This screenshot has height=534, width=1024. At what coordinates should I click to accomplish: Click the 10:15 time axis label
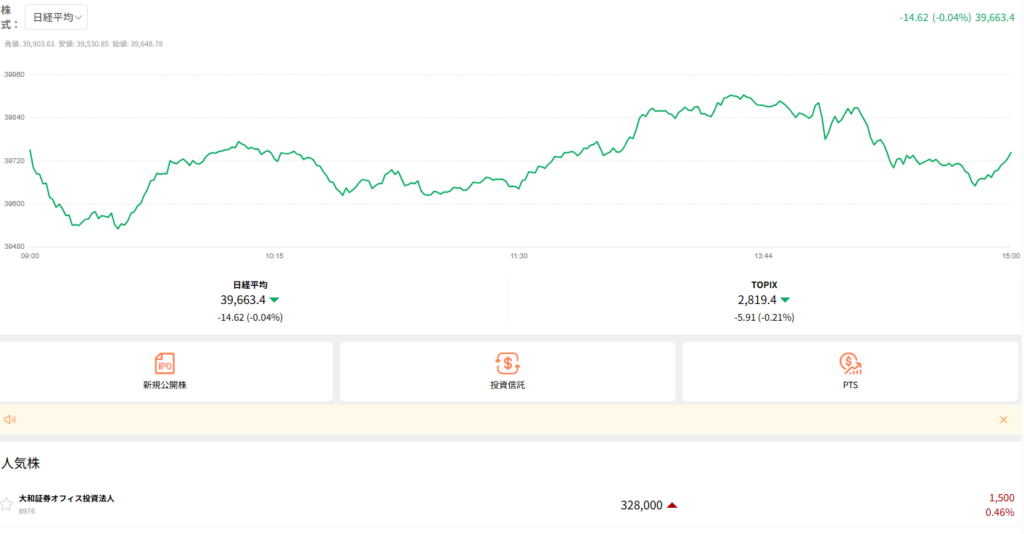(x=274, y=256)
